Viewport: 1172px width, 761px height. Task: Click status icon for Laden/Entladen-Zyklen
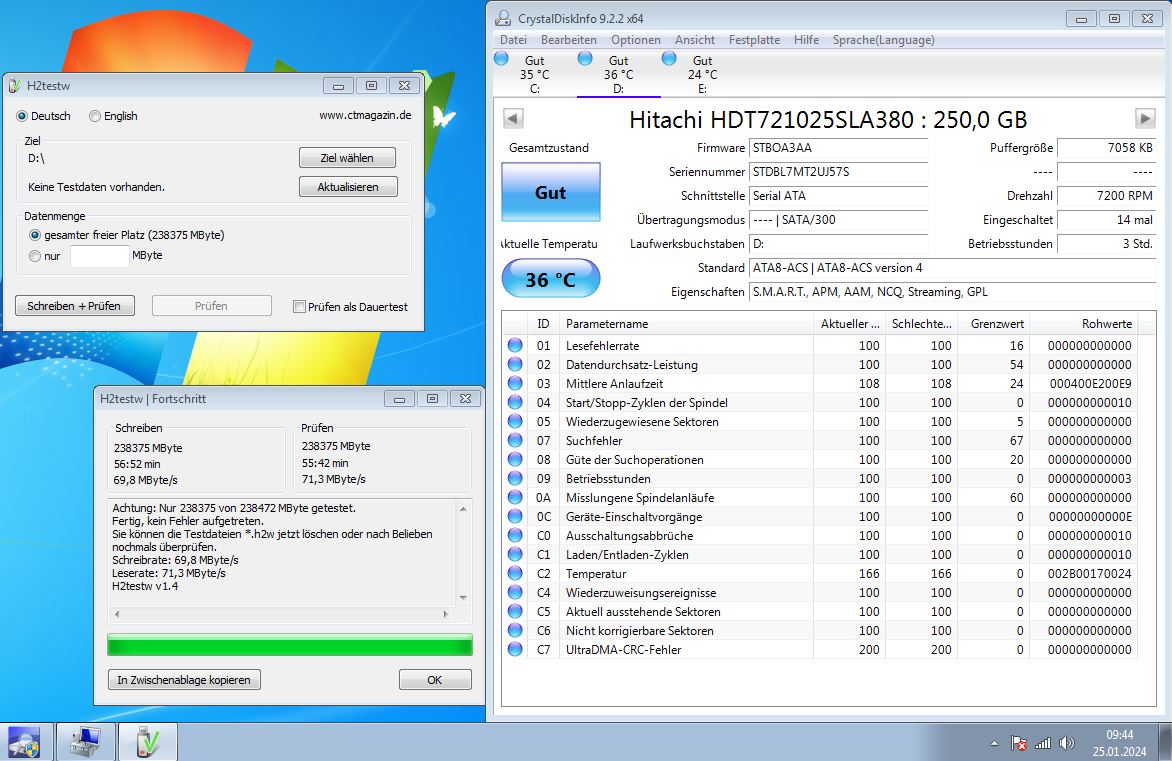point(515,554)
